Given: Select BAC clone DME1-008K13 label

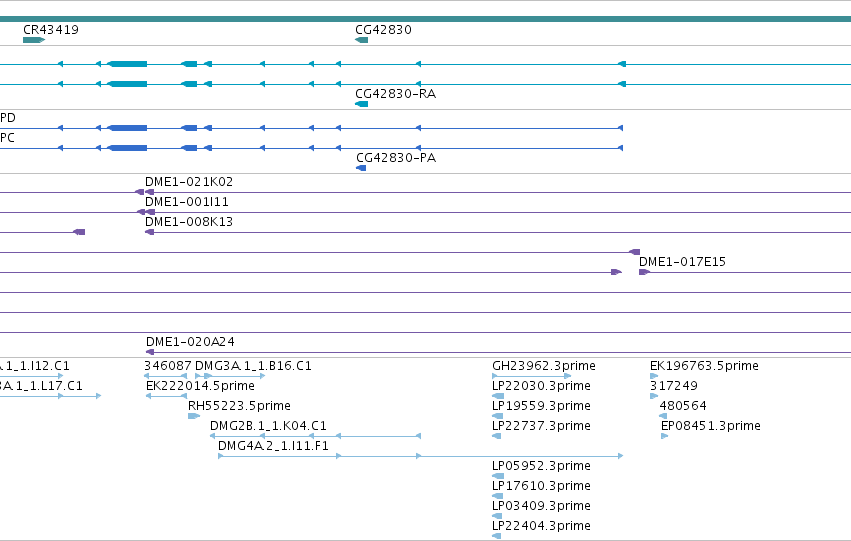Looking at the screenshot, I should click(x=188, y=222).
